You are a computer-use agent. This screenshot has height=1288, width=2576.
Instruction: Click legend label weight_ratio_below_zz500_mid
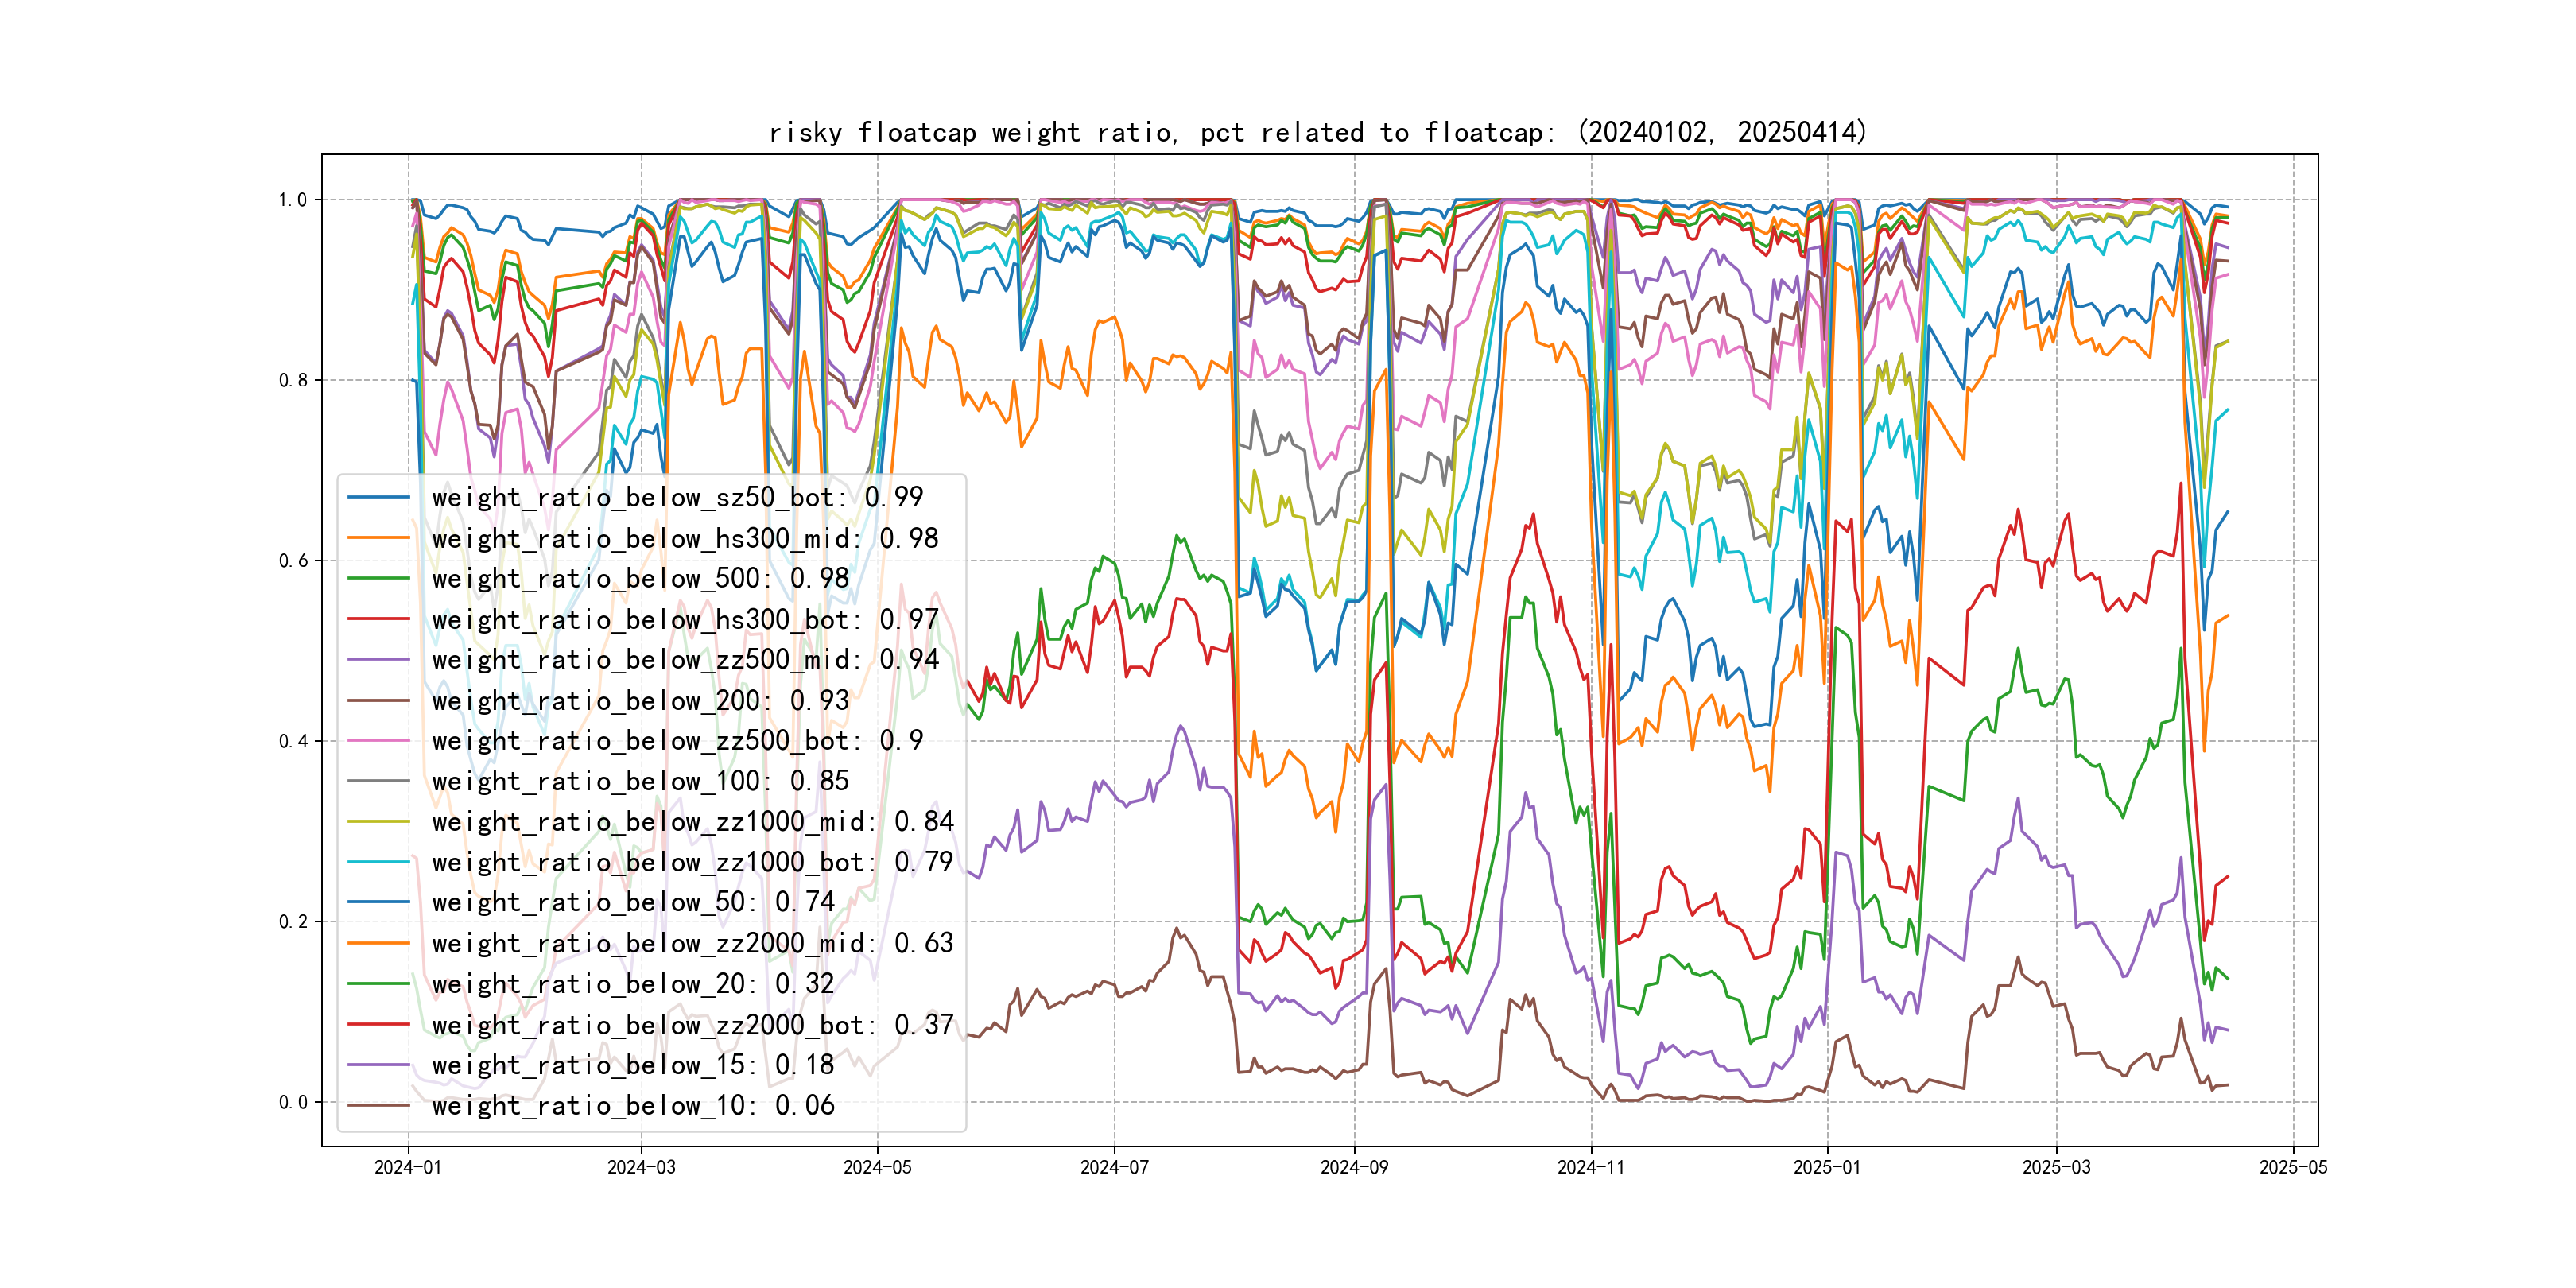point(685,659)
